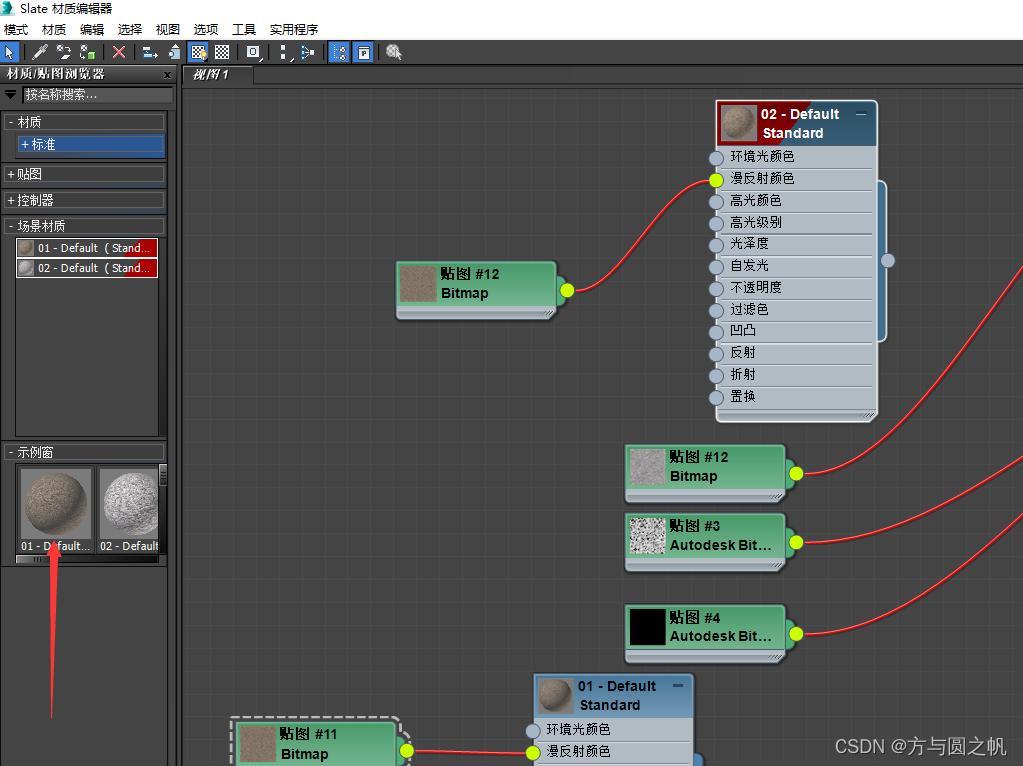
Task: Open the 模式 menu
Action: [x=15, y=29]
